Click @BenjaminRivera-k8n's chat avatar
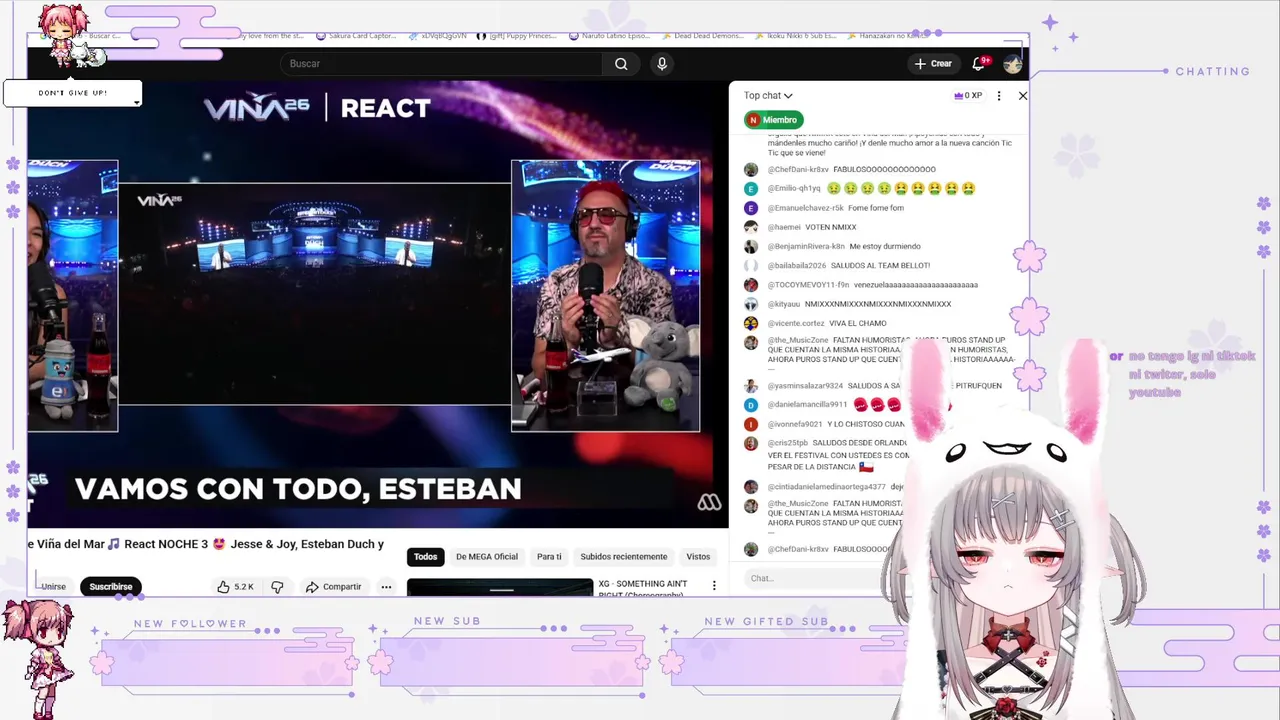The width and height of the screenshot is (1280, 720). tap(751, 246)
